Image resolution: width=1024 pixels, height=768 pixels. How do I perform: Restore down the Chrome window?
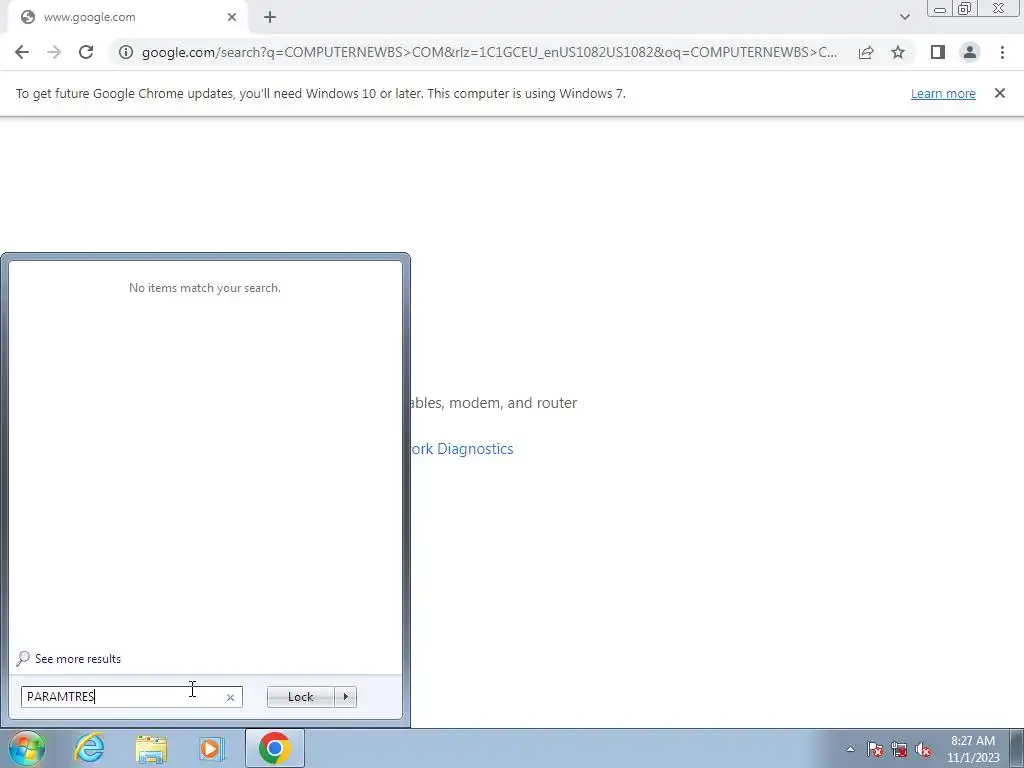[x=964, y=9]
